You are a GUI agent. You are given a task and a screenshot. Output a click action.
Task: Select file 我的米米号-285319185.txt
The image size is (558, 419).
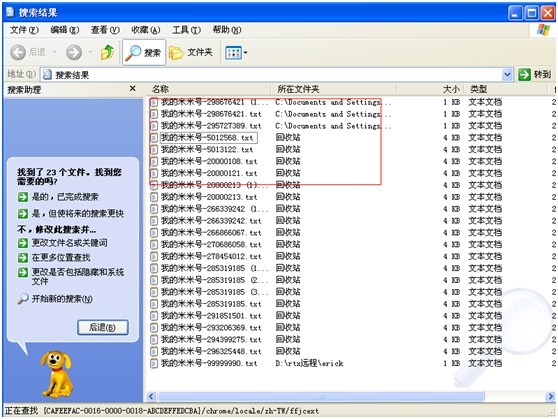point(211,304)
